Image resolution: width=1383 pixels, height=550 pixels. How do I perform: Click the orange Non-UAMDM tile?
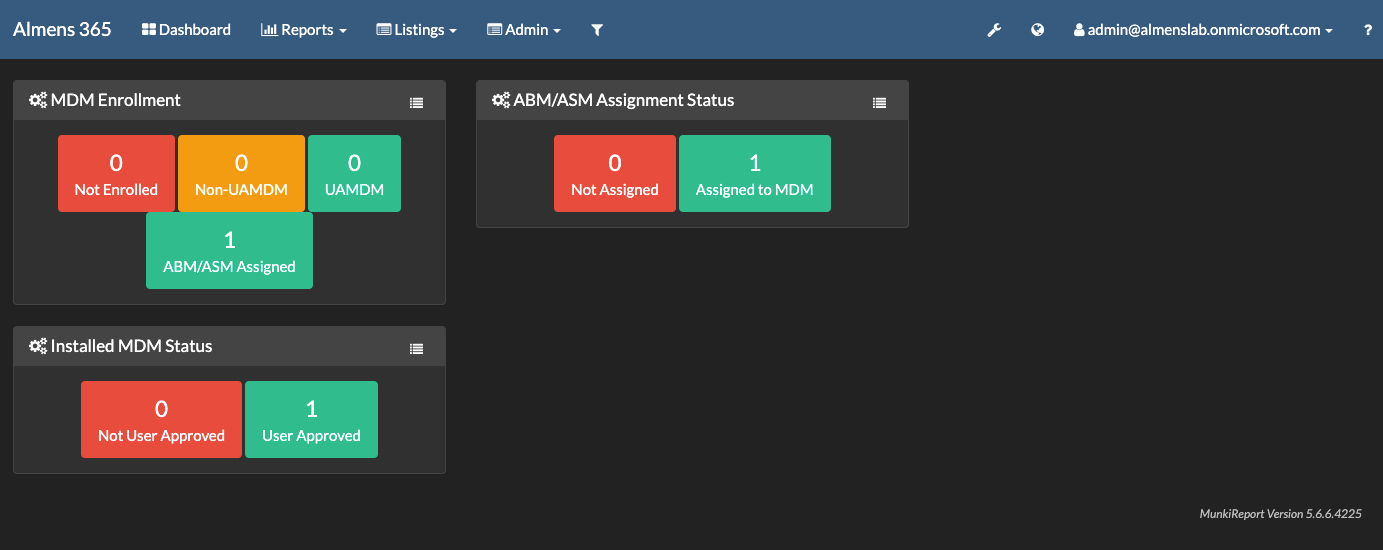[x=241, y=173]
